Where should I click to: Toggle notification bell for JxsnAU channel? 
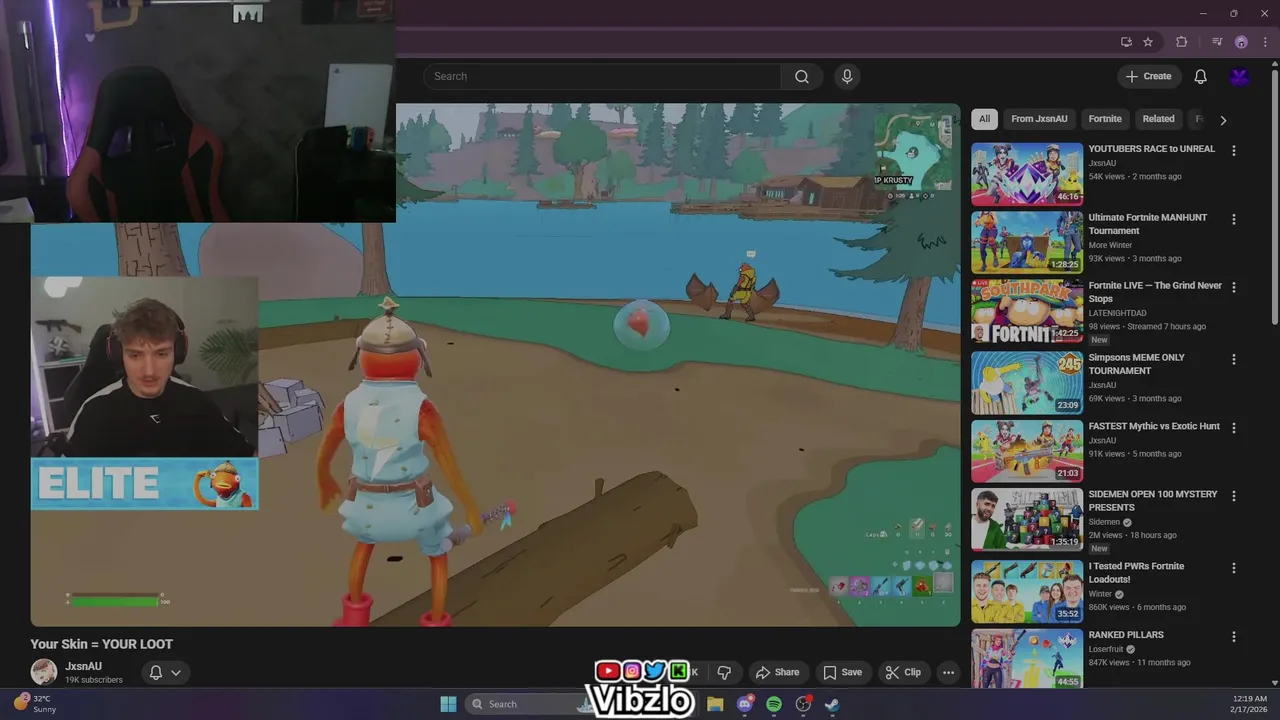pos(156,672)
